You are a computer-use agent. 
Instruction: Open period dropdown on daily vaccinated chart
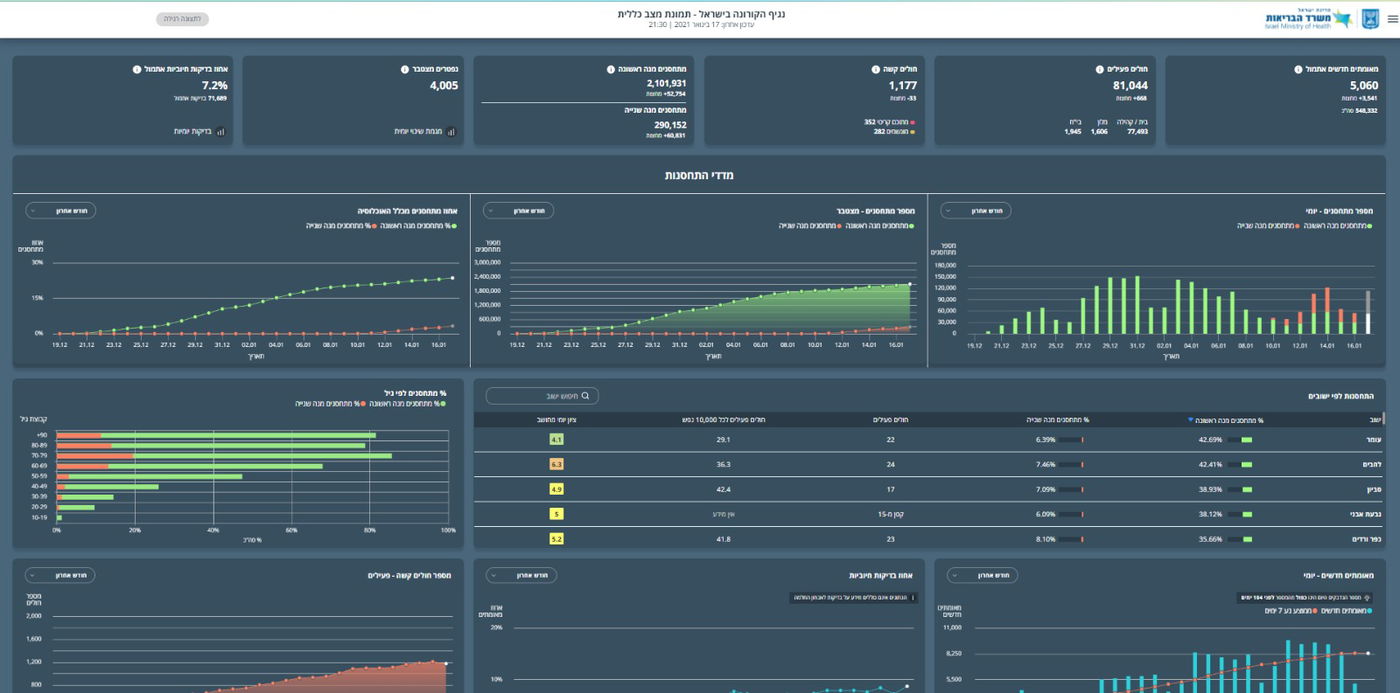[976, 211]
